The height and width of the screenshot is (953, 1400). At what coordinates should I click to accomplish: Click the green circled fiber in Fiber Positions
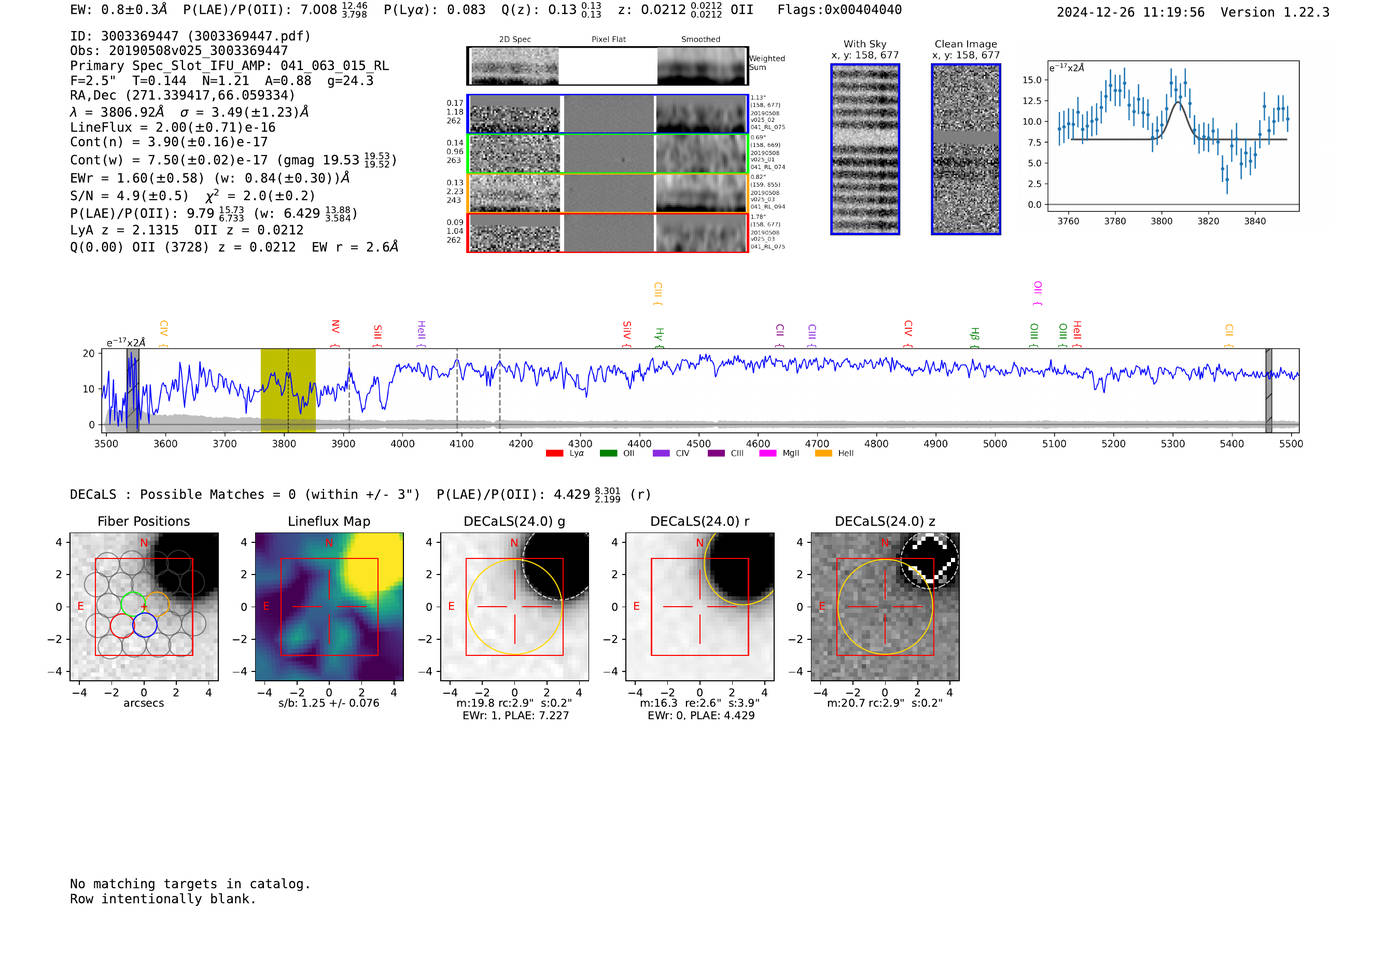tap(132, 603)
